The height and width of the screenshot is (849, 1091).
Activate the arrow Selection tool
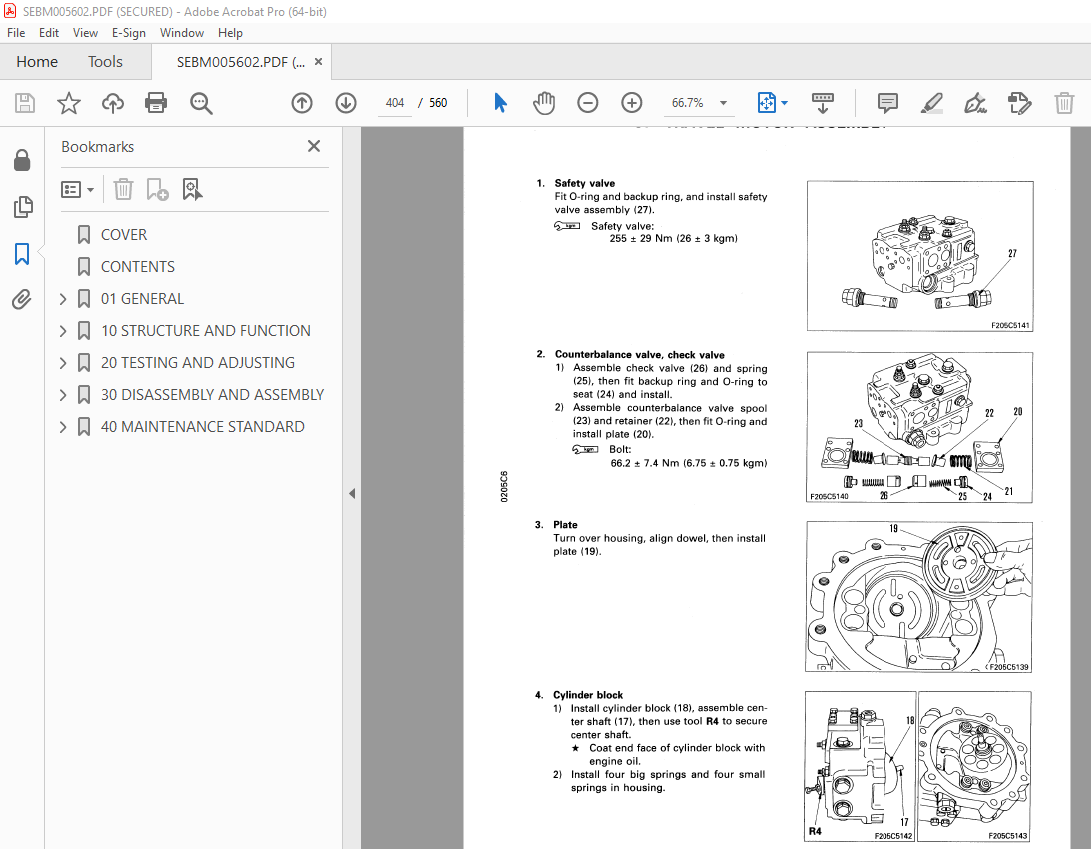tap(500, 103)
